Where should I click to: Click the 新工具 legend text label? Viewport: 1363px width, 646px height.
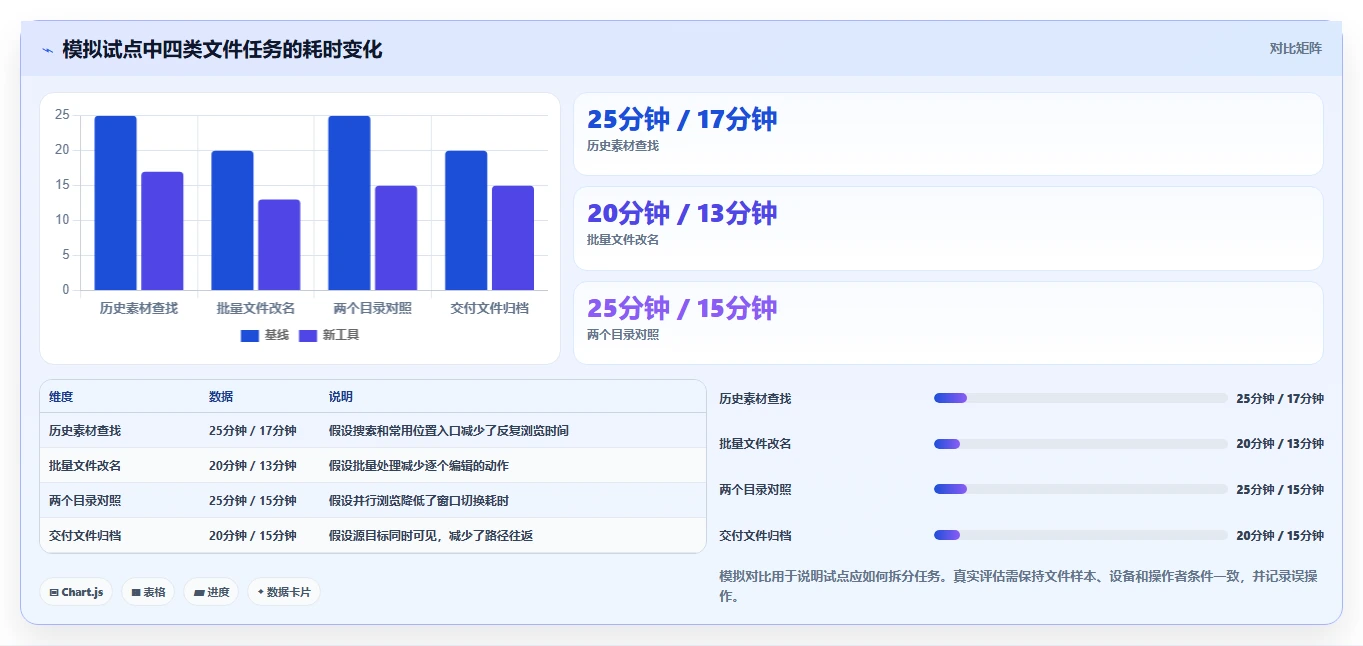pos(341,335)
